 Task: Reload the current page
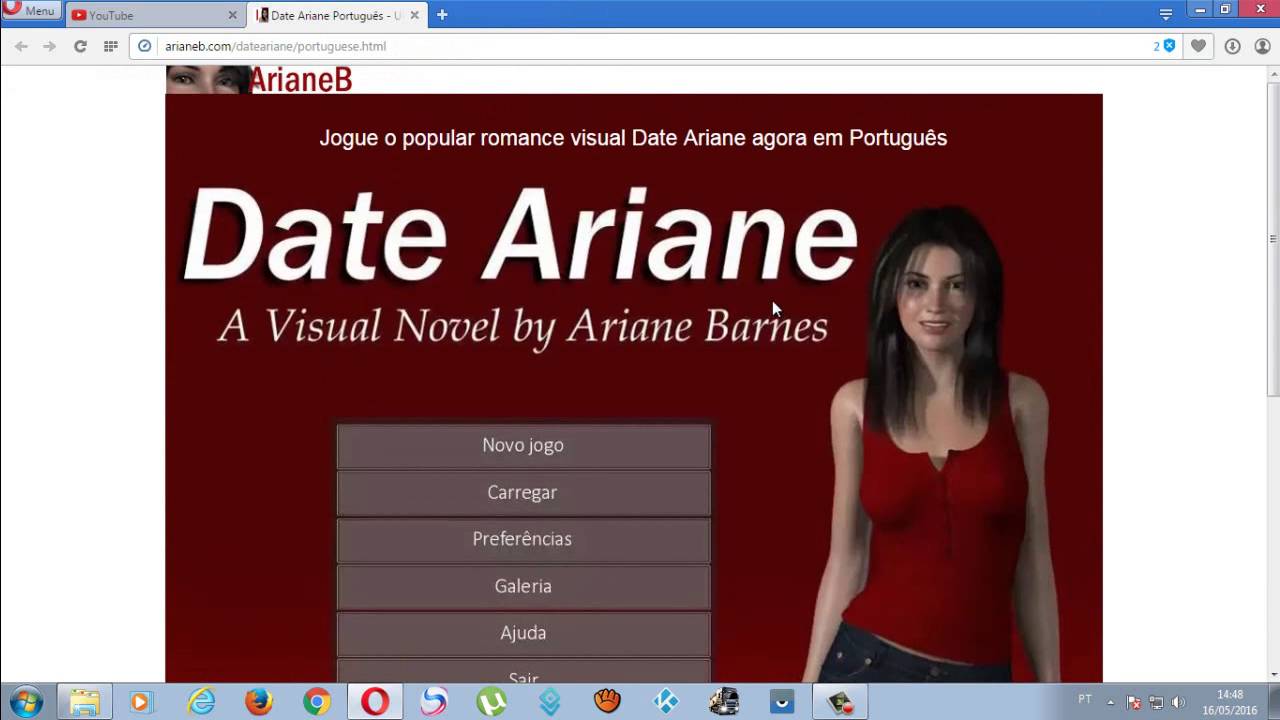point(80,46)
